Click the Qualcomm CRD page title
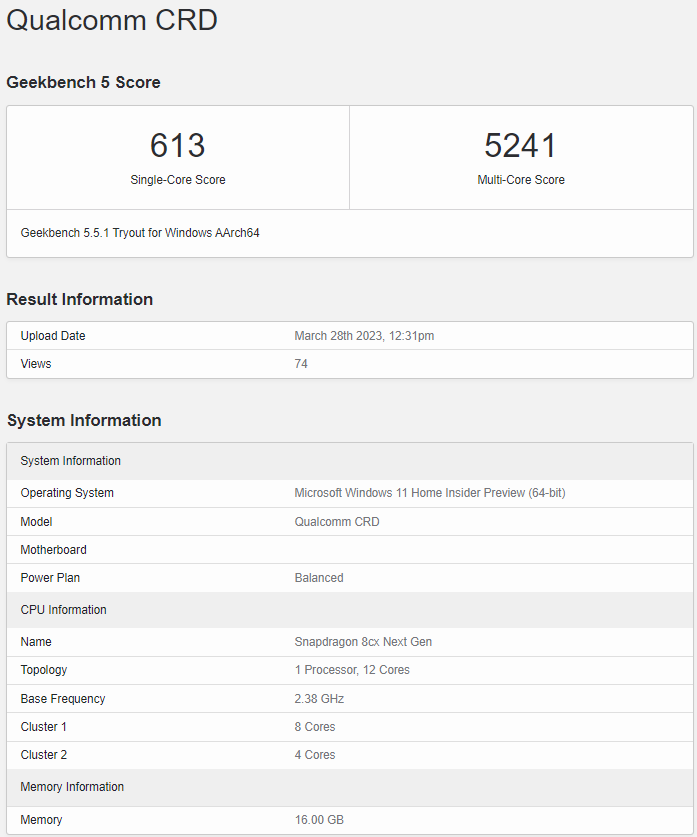 [112, 20]
